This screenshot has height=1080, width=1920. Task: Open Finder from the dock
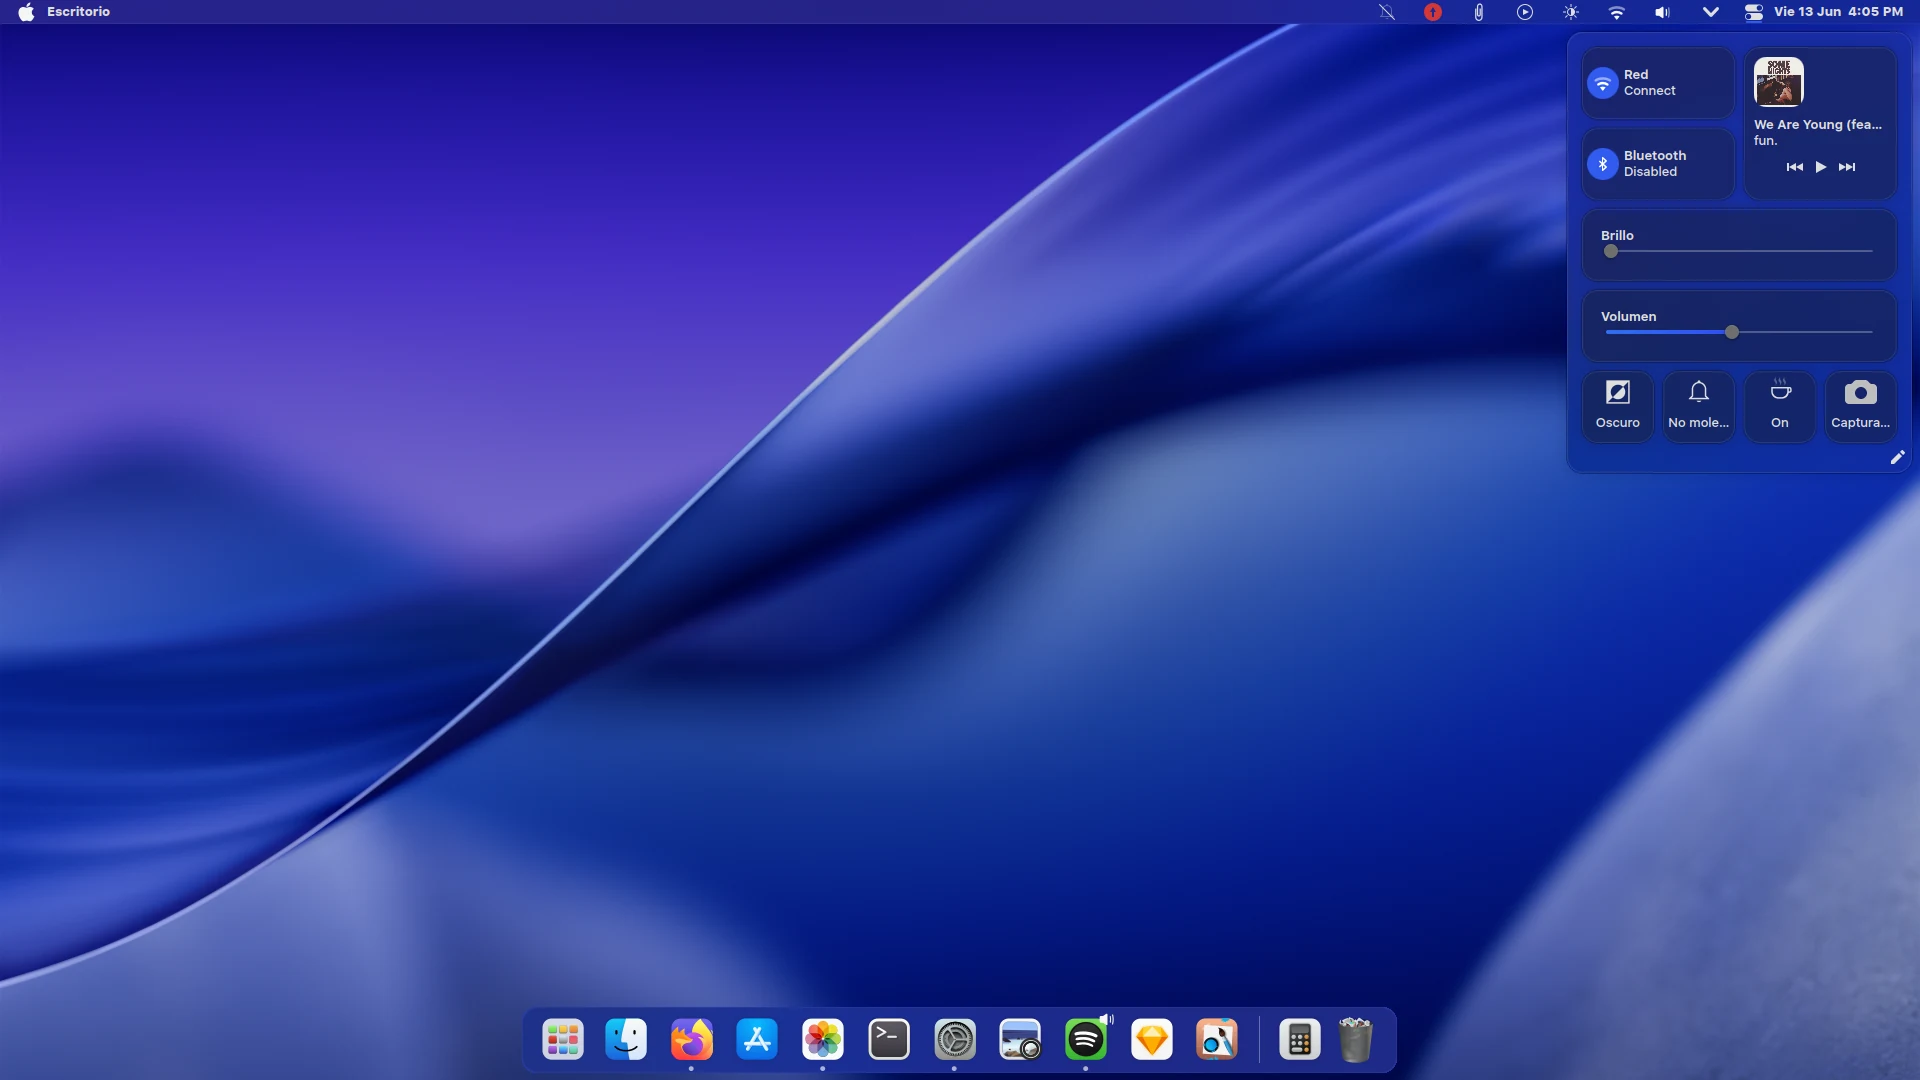pos(626,1040)
